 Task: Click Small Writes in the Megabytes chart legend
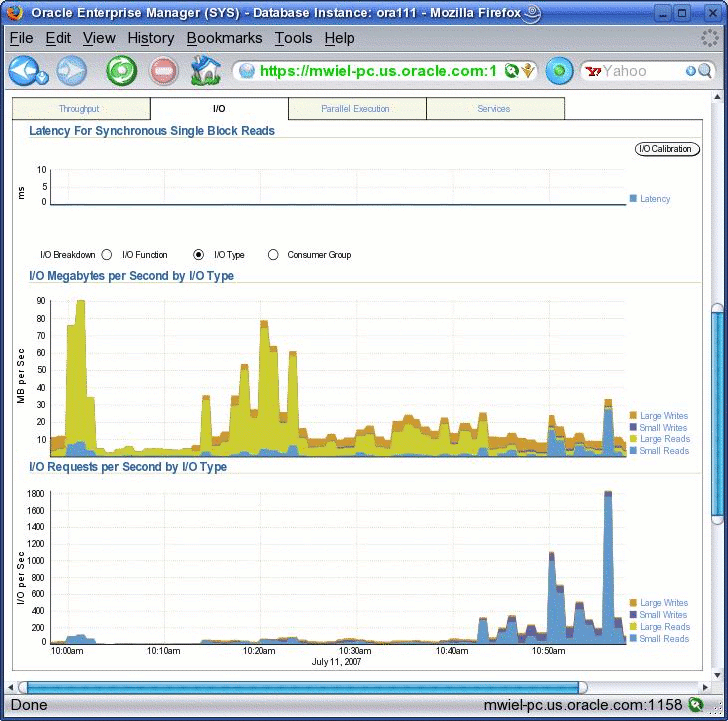tap(663, 428)
